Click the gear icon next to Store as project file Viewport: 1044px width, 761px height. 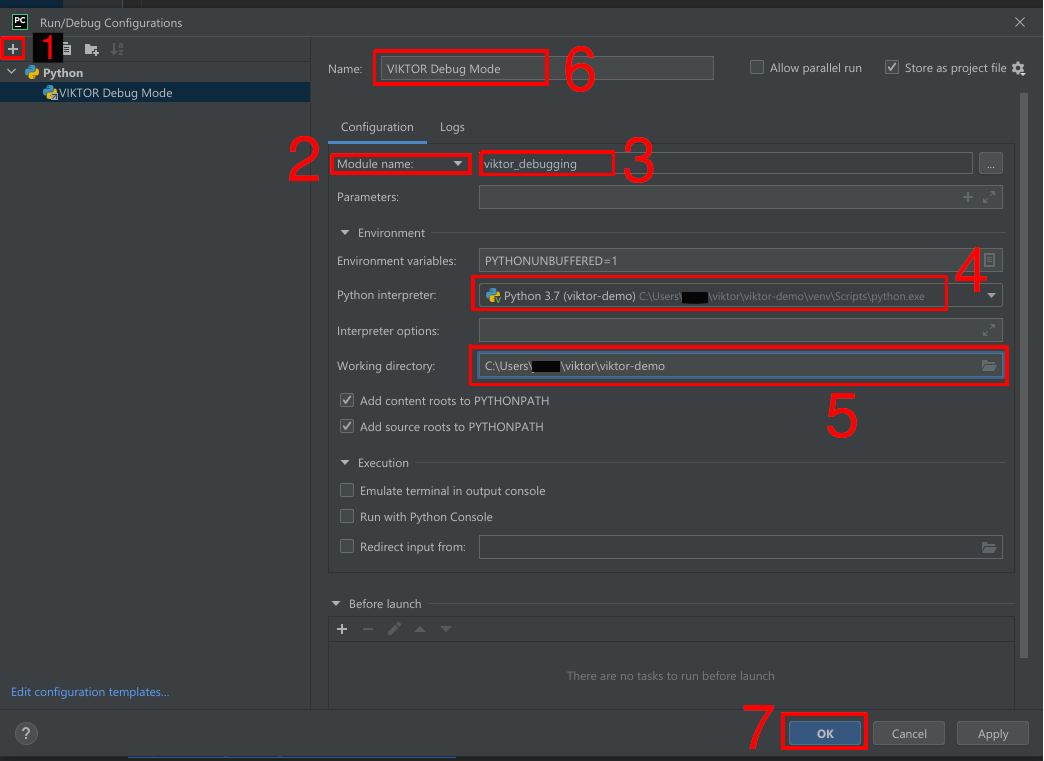click(1018, 68)
